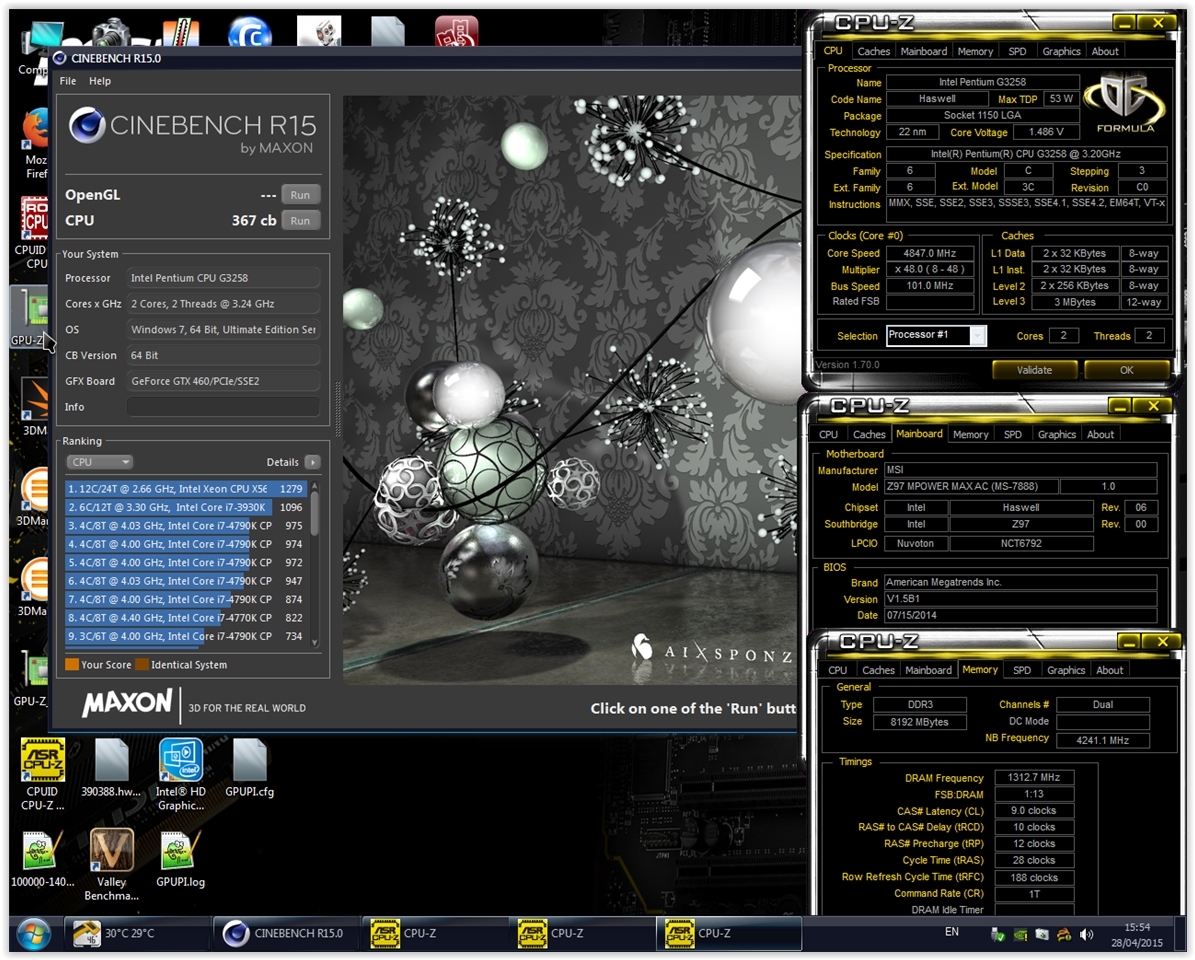Open the File menu in Cinebench
1195x960 pixels.
click(x=68, y=81)
